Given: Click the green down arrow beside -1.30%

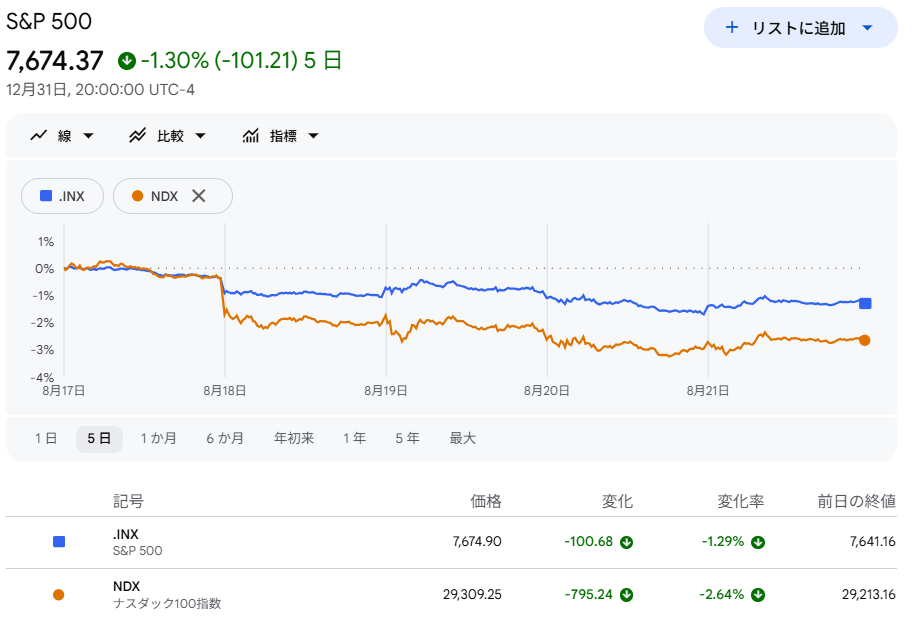Looking at the screenshot, I should [x=127, y=60].
